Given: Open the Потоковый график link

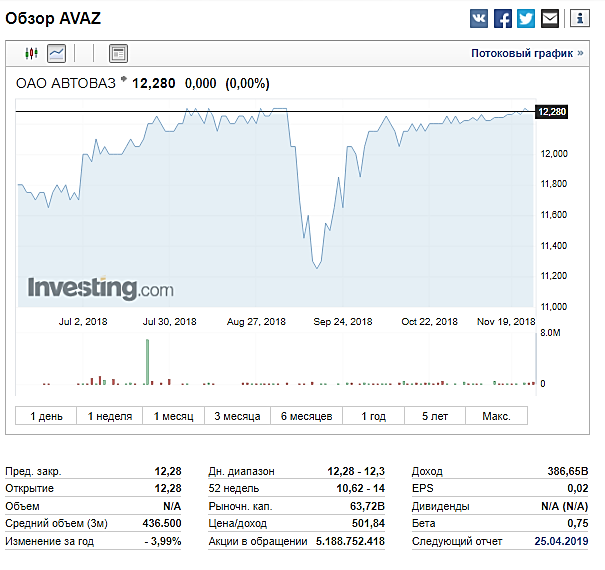Looking at the screenshot, I should coord(527,53).
